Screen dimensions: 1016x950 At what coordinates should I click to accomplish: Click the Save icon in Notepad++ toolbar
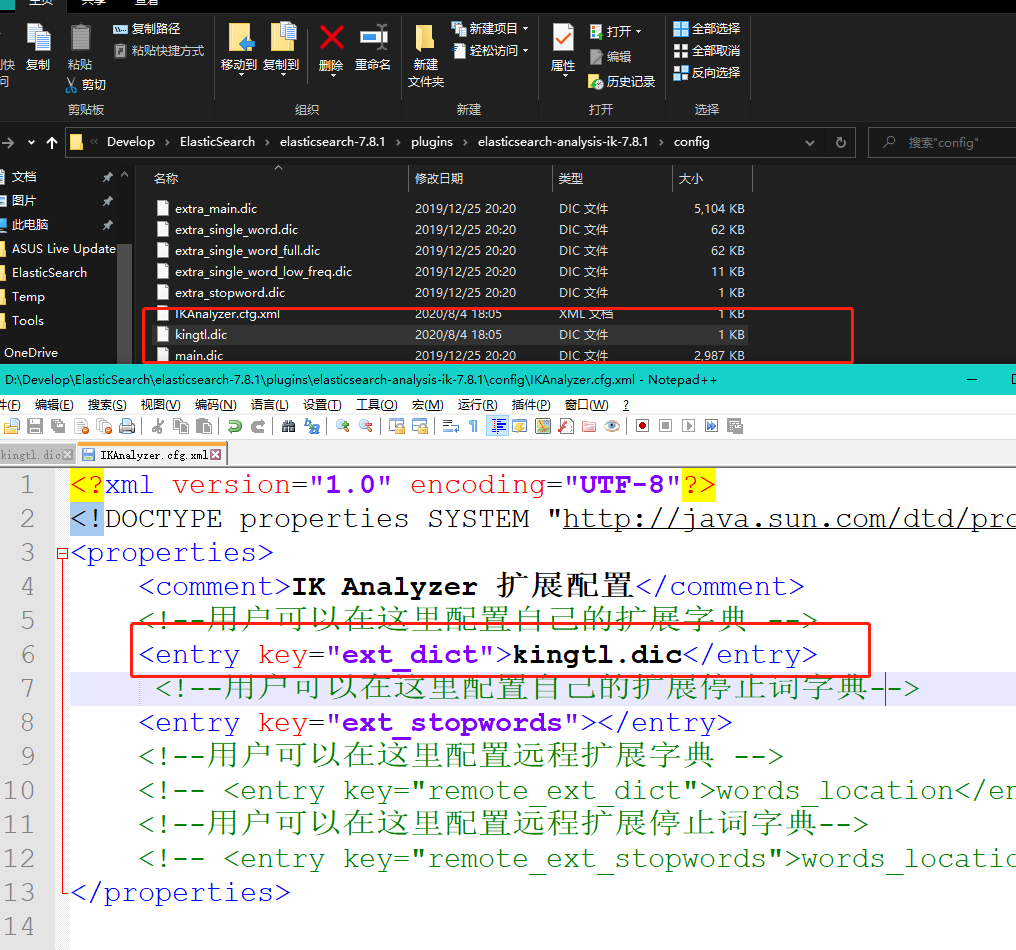pos(34,426)
